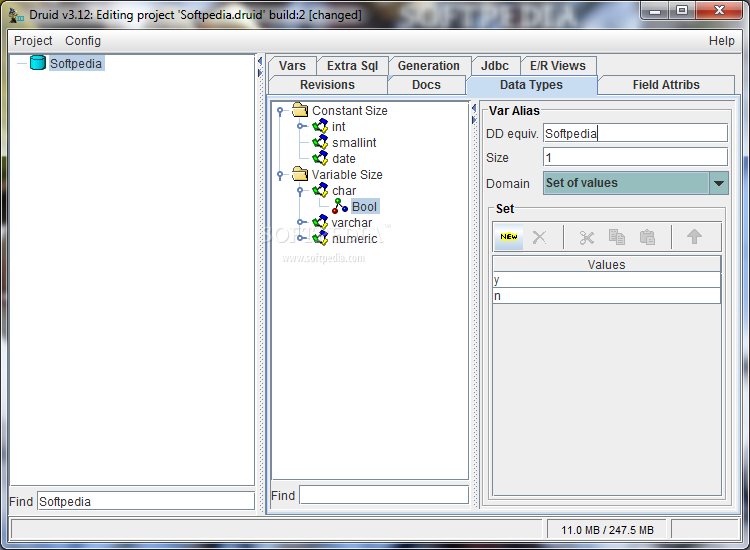Minimize the Druid window

[655, 10]
